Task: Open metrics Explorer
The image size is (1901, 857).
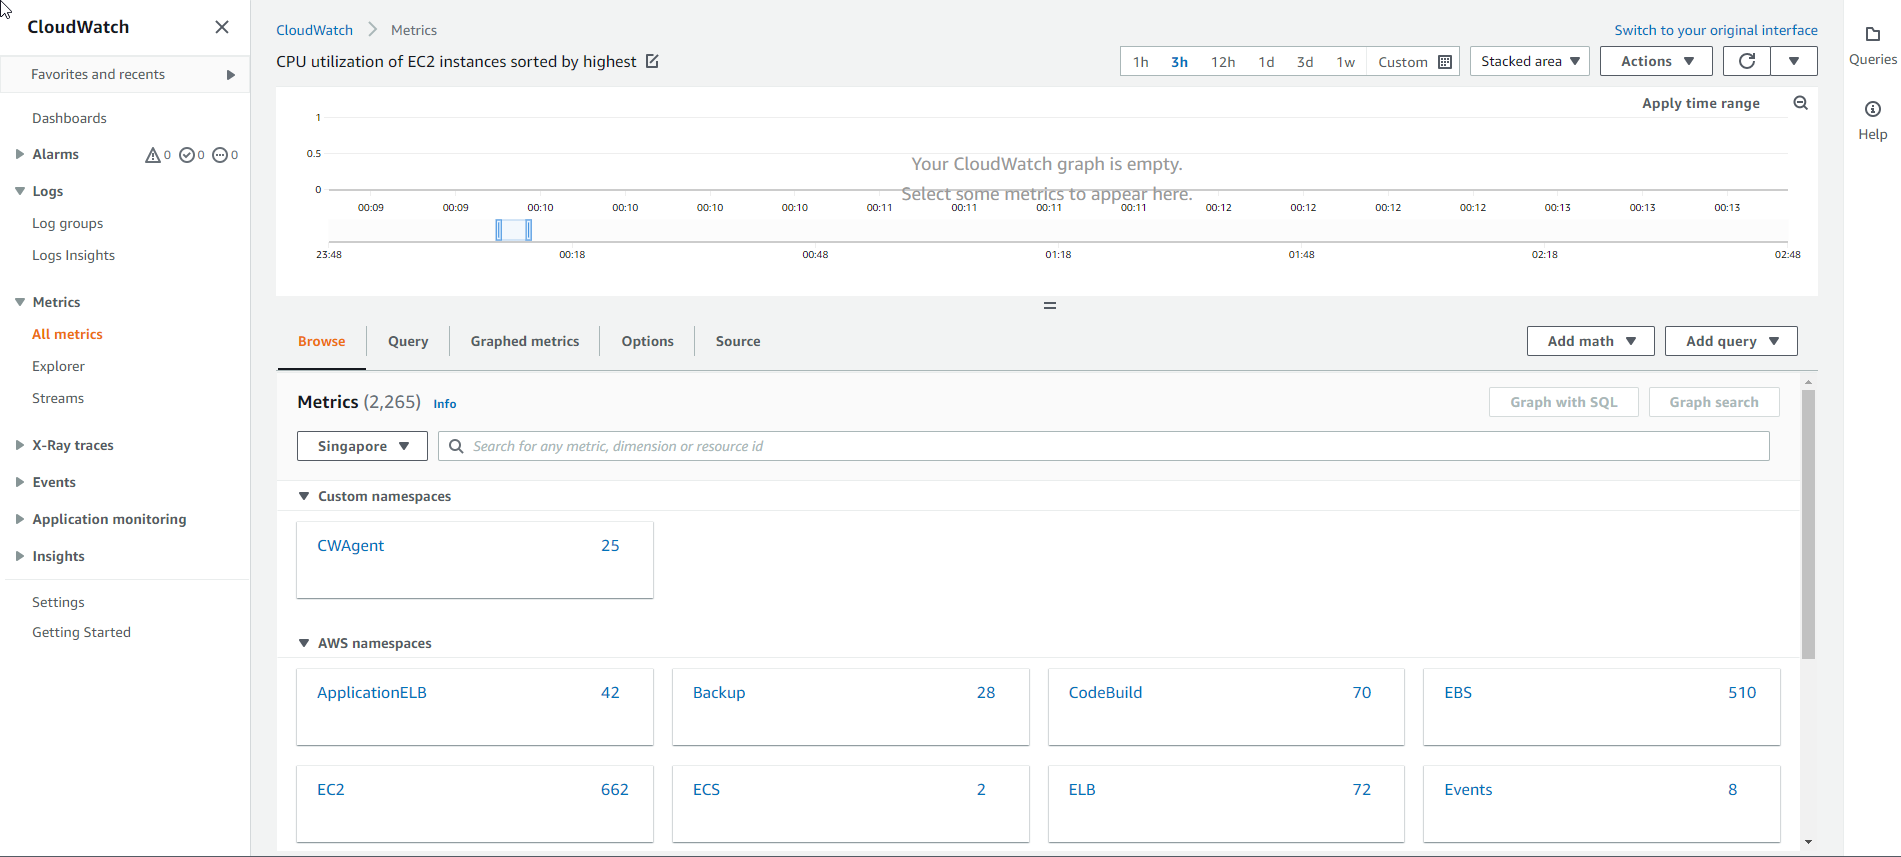Action: pyautogui.click(x=58, y=366)
